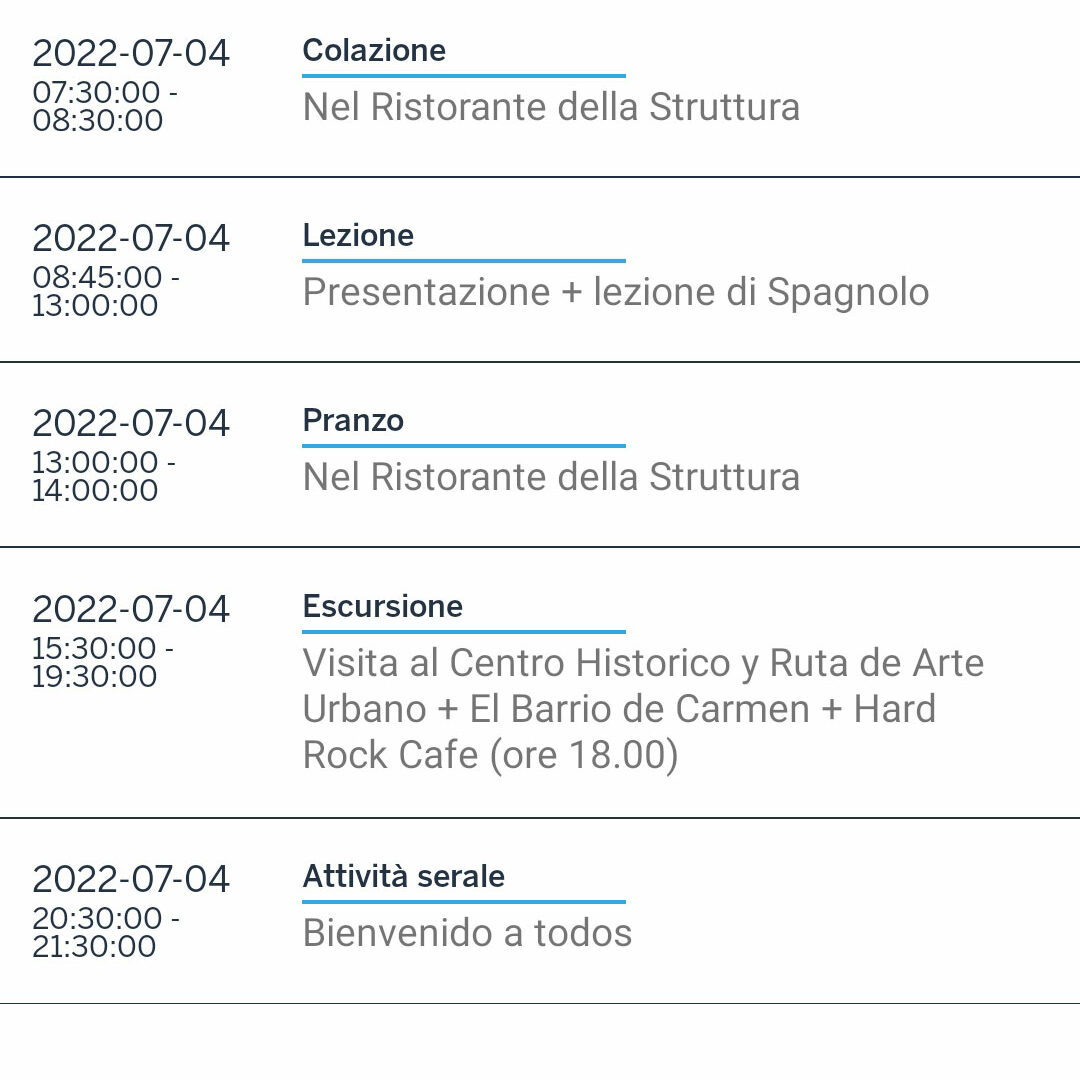The image size is (1080, 1080).
Task: Click the 07:30:00 - 08:30:00 time range
Action: coord(104,106)
